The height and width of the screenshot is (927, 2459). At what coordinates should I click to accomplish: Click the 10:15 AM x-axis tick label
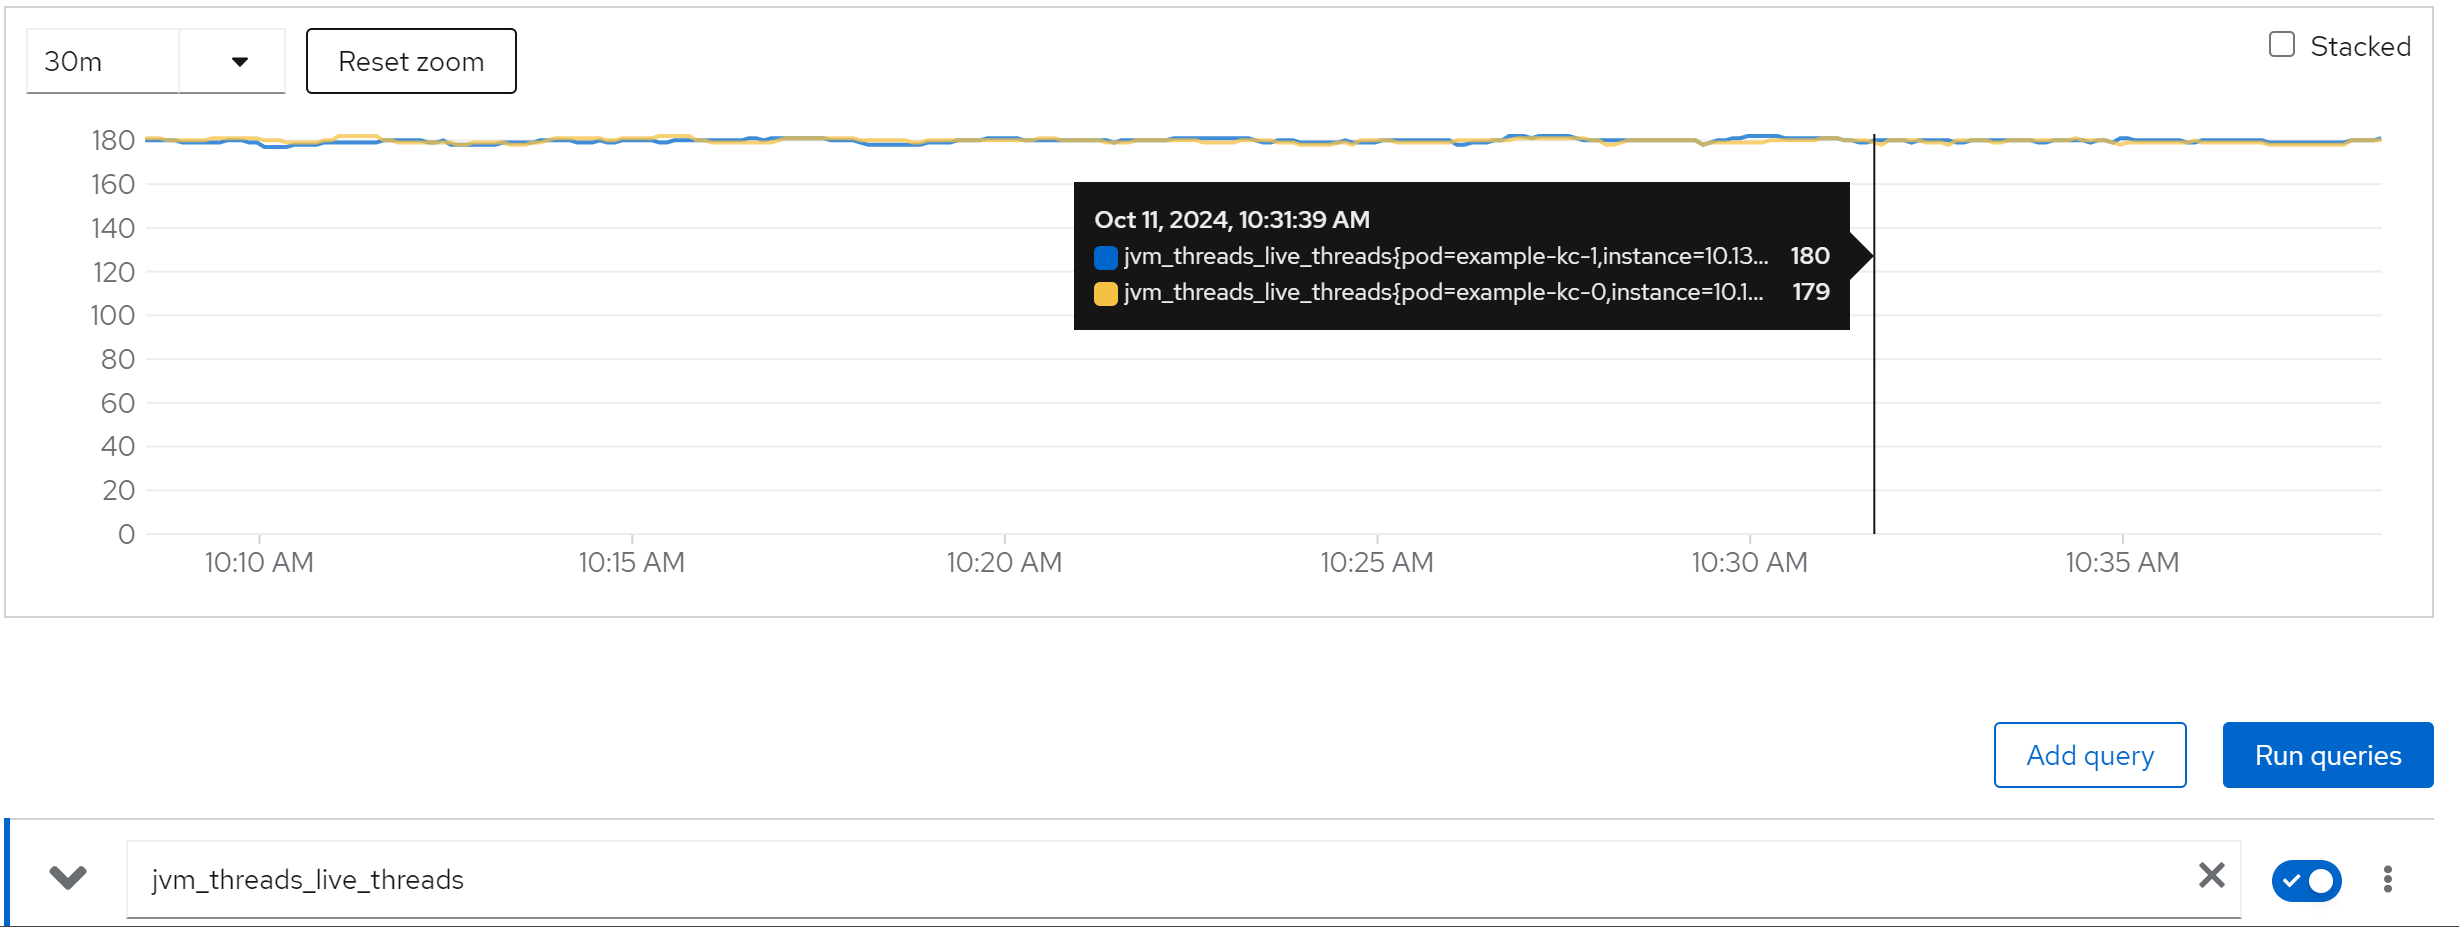pyautogui.click(x=631, y=563)
